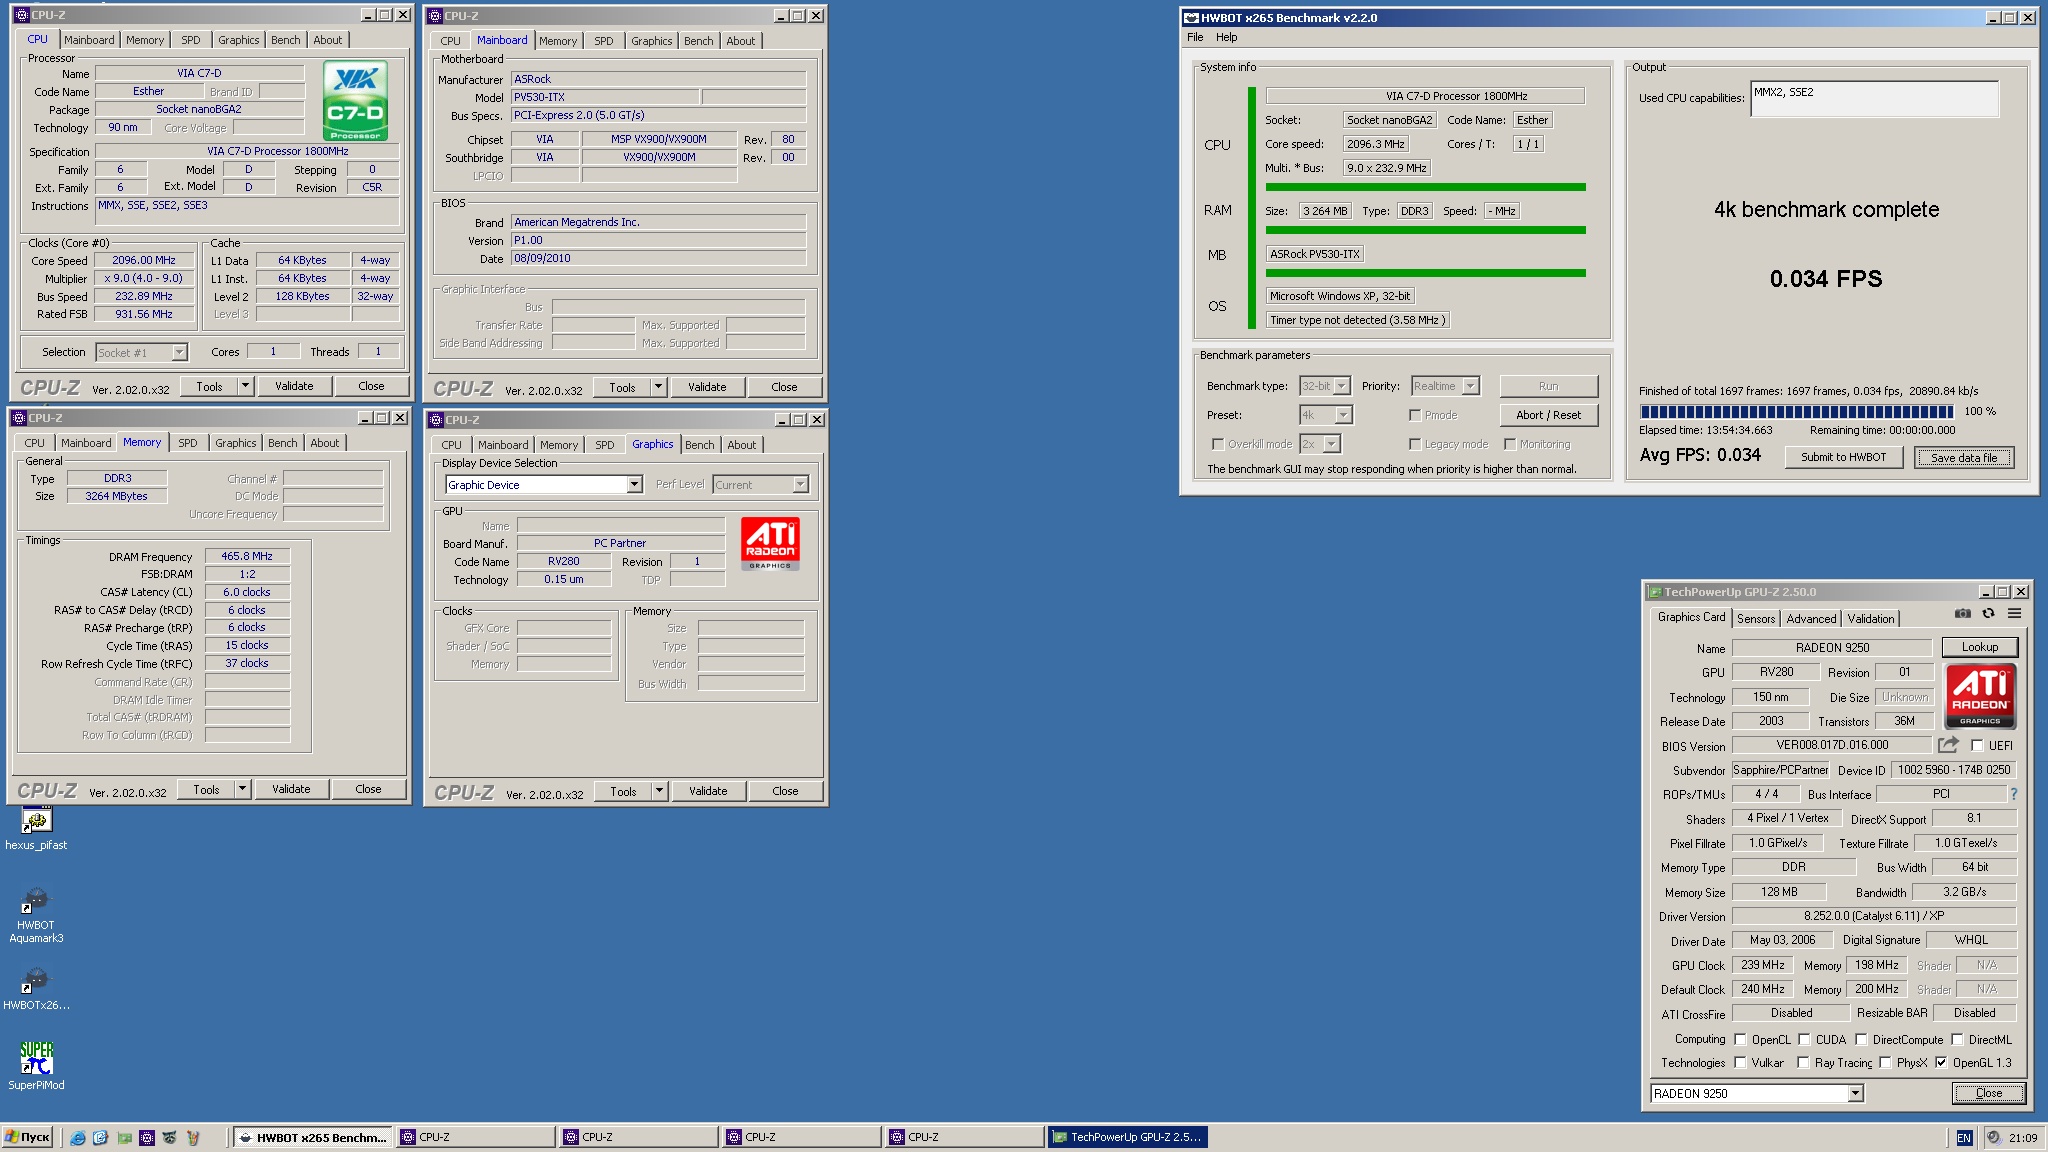Click the benchmark 100% progress bar

[x=1796, y=411]
